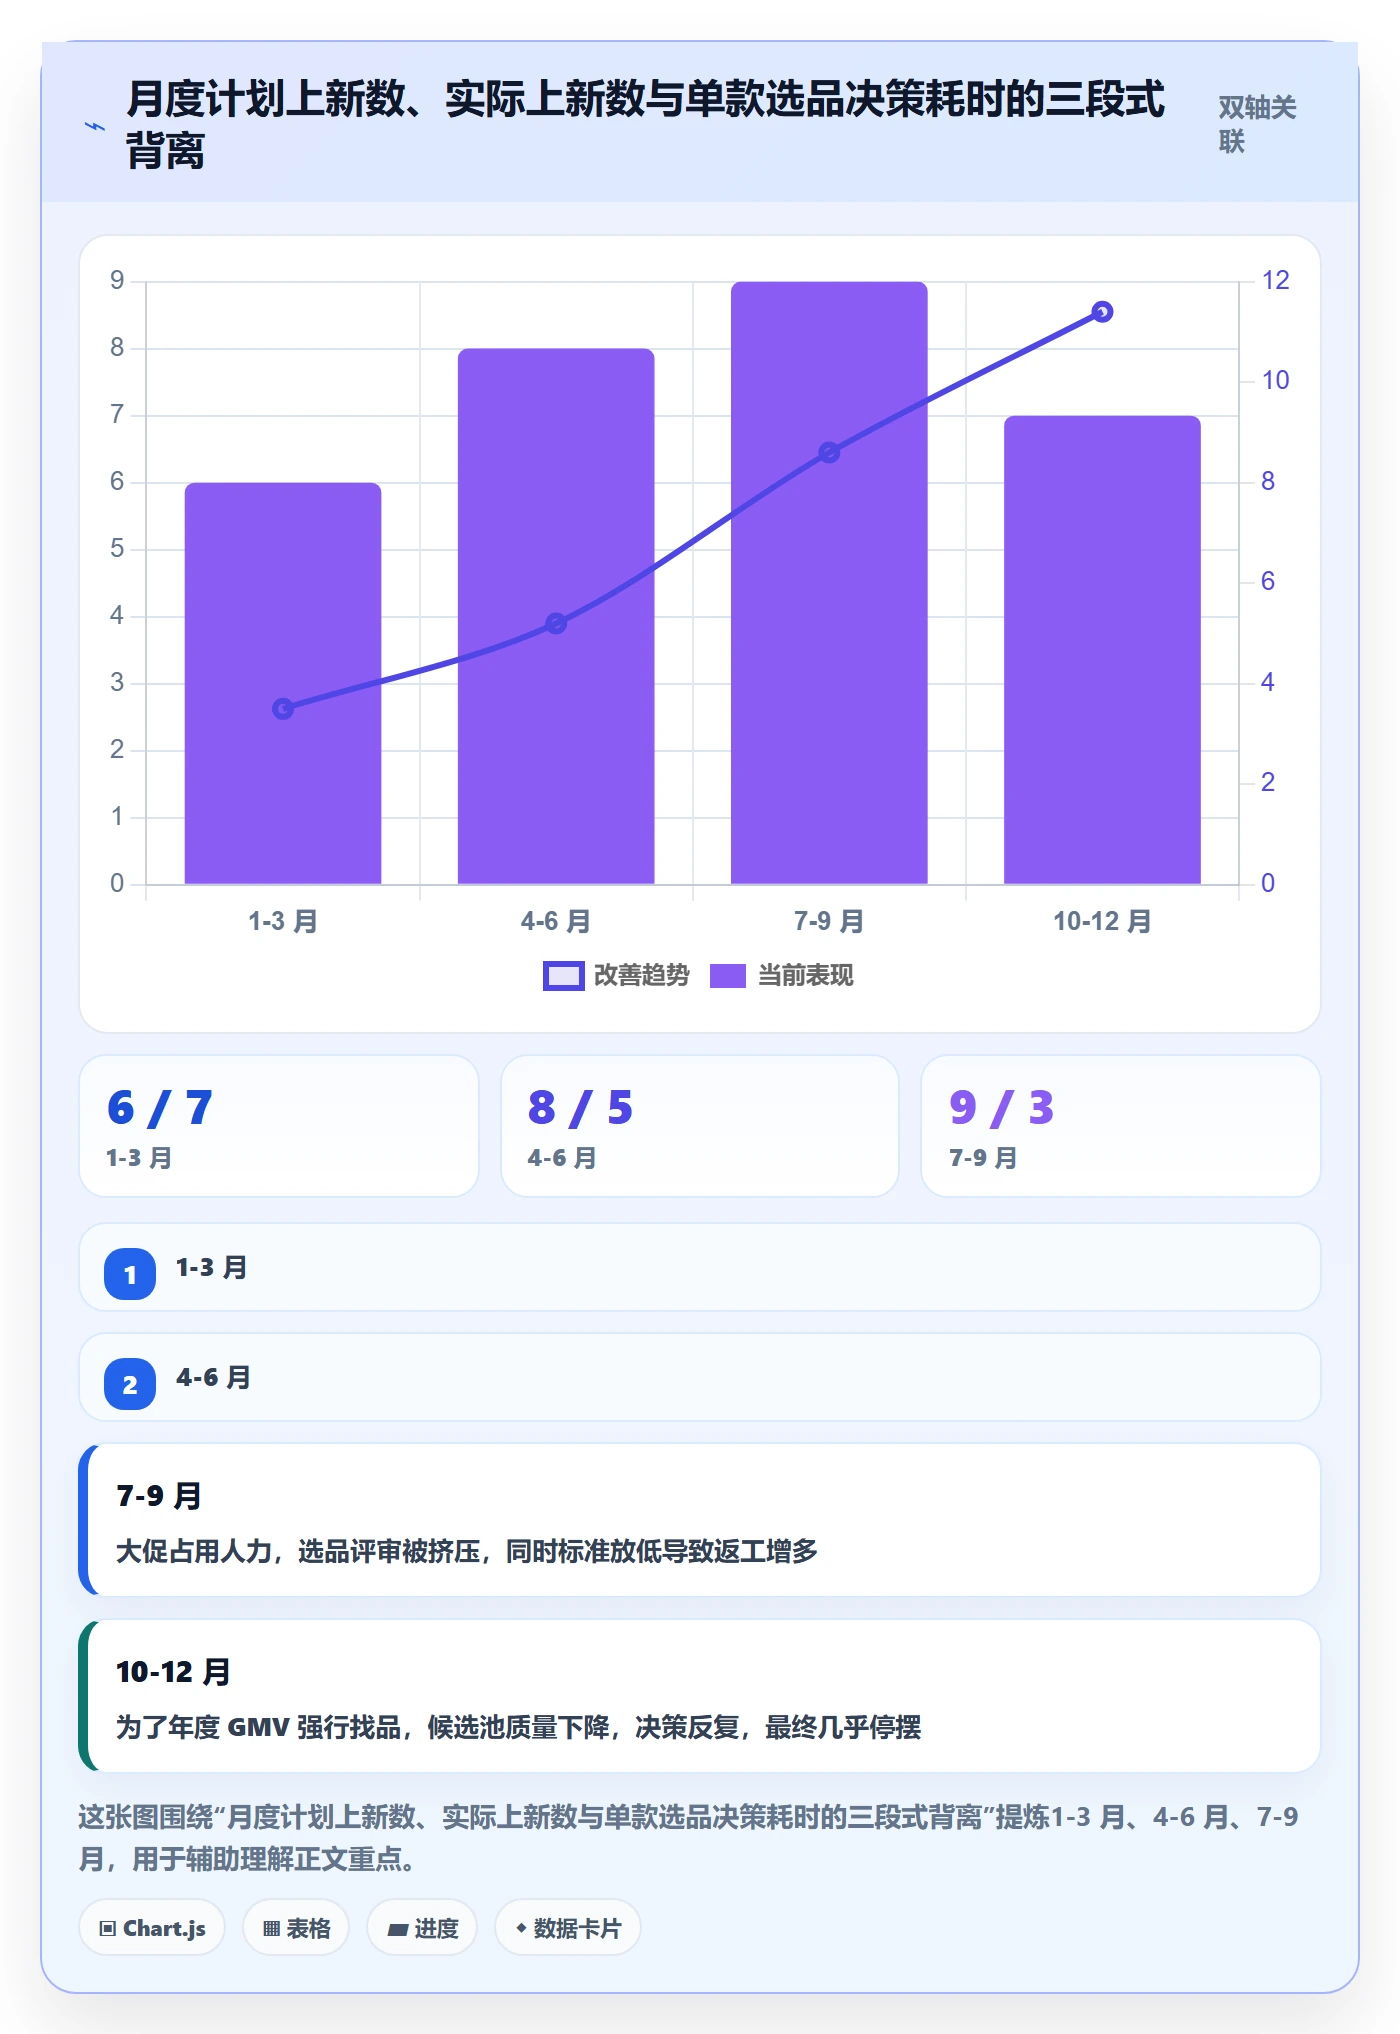The height and width of the screenshot is (2034, 1400).
Task: Select the 进度 tag
Action: pos(422,1928)
